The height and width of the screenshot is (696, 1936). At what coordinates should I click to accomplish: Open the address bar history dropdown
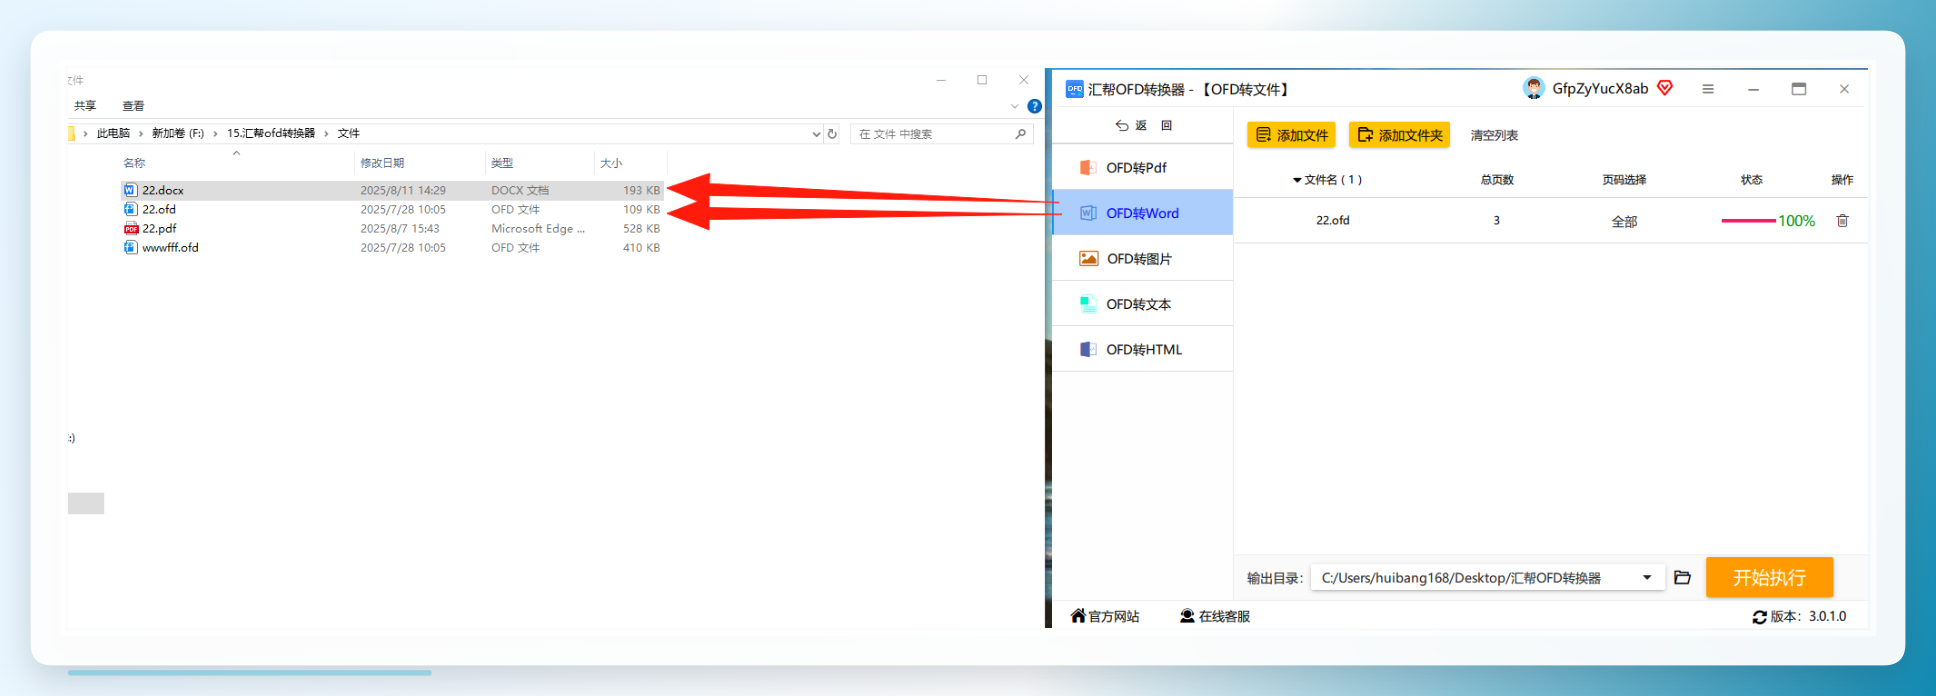(816, 133)
